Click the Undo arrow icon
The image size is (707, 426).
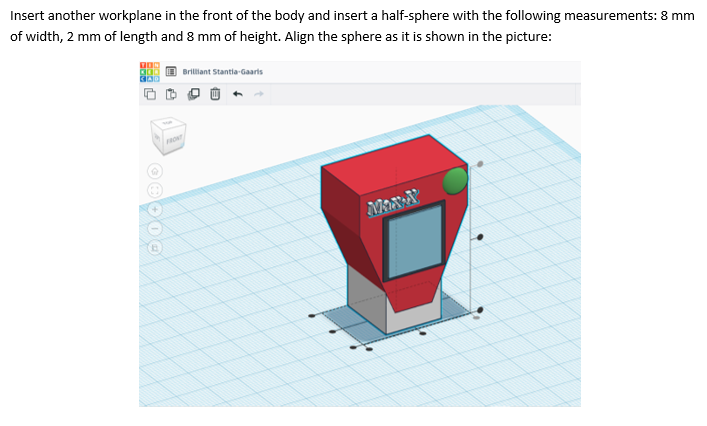click(x=238, y=94)
